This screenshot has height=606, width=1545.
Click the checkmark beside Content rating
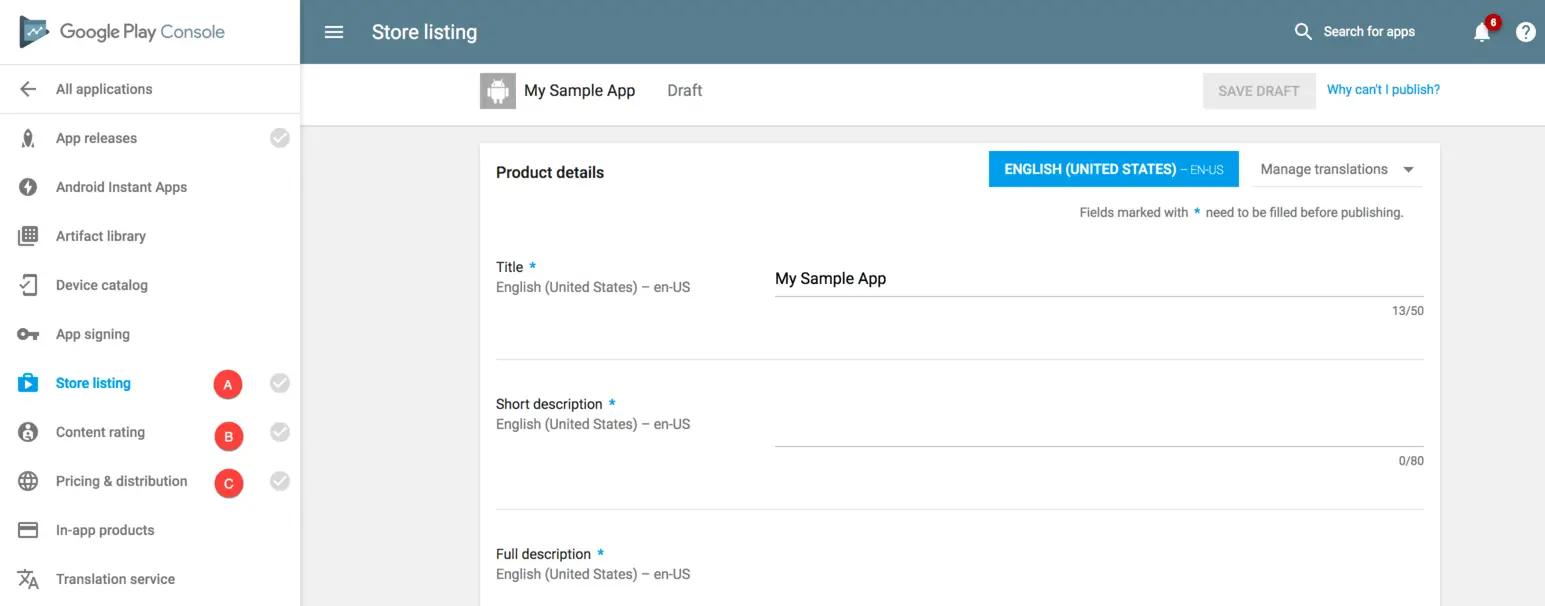[x=280, y=432]
